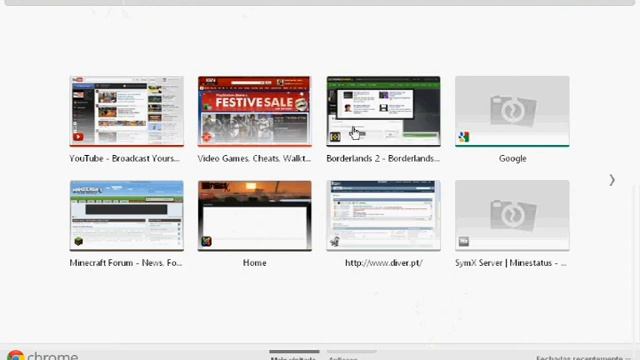
Task: Click the red favicon on Video Games tile
Action: (x=207, y=137)
